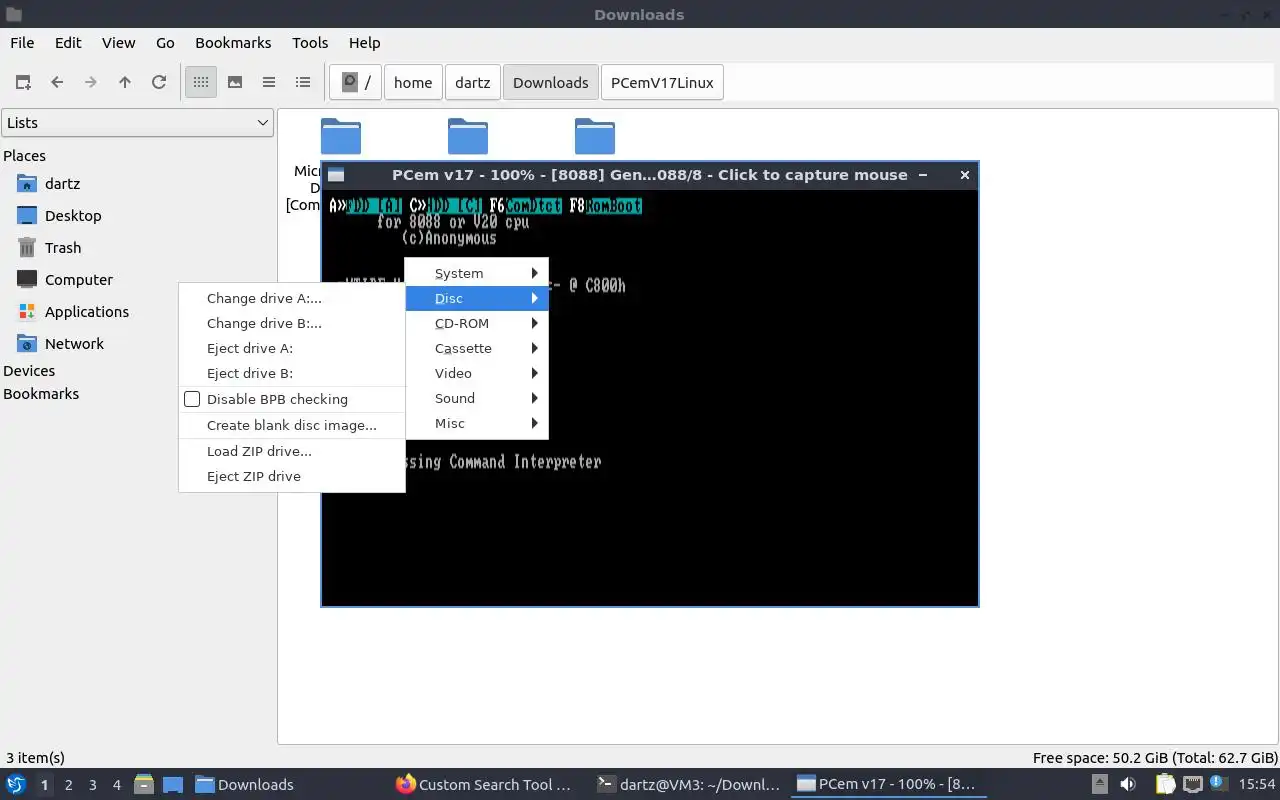This screenshot has width=1280, height=800.
Task: Navigate to dartz path segment
Action: pyautogui.click(x=473, y=82)
